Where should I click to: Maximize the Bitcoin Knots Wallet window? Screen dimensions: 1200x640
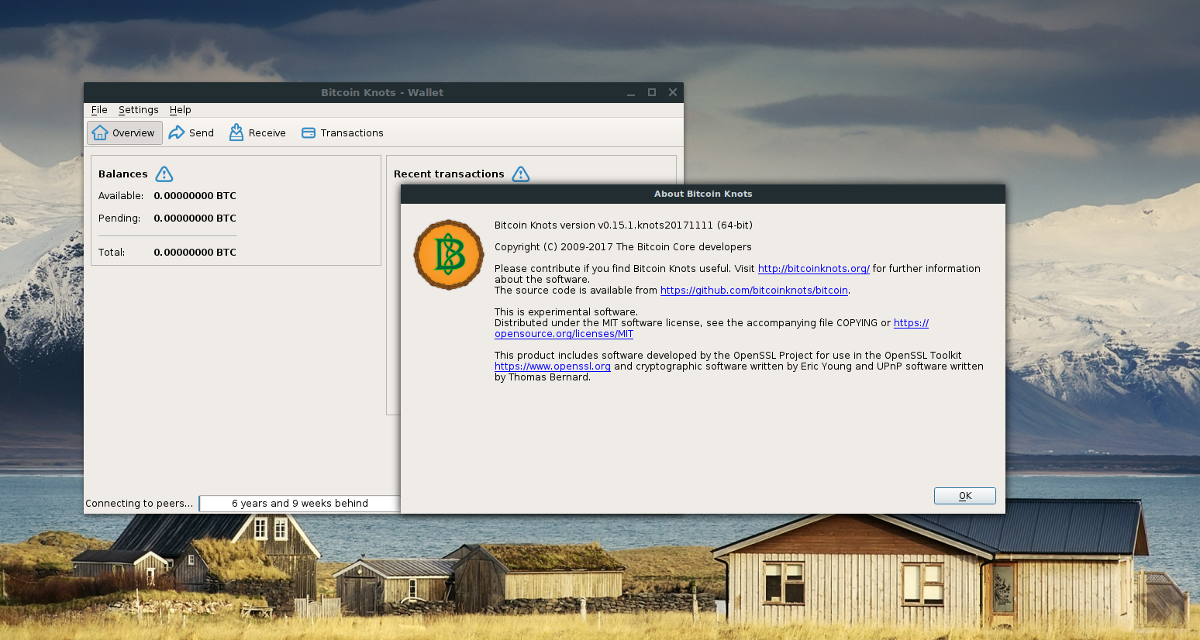(x=652, y=92)
